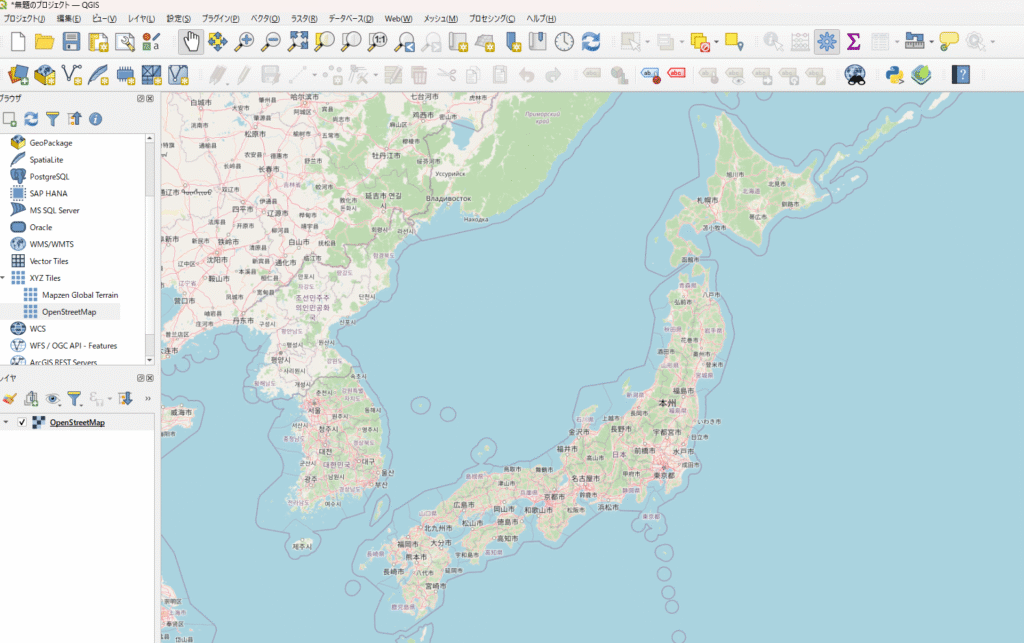
Task: Create a new project with the blank page icon
Action: [x=18, y=42]
